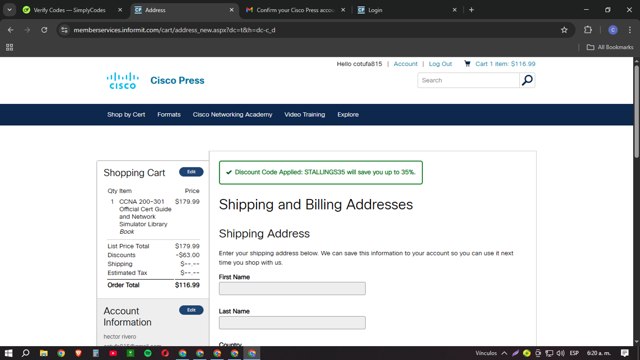
Task: Click the Discounts -$63.00 value
Action: [x=188, y=255]
